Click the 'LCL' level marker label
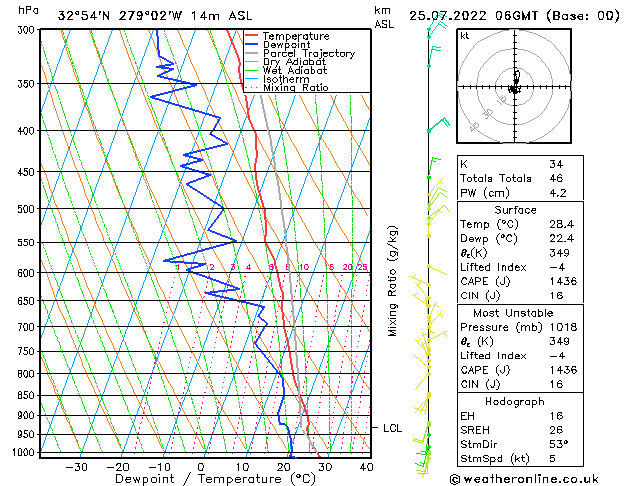This screenshot has width=629, height=486. pos(392,428)
